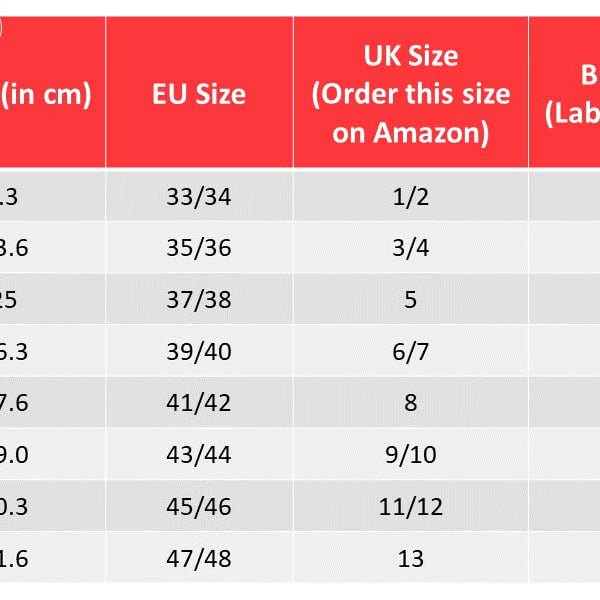Select the 33/34 EU size cell
600x600 pixels.
pyautogui.click(x=199, y=196)
